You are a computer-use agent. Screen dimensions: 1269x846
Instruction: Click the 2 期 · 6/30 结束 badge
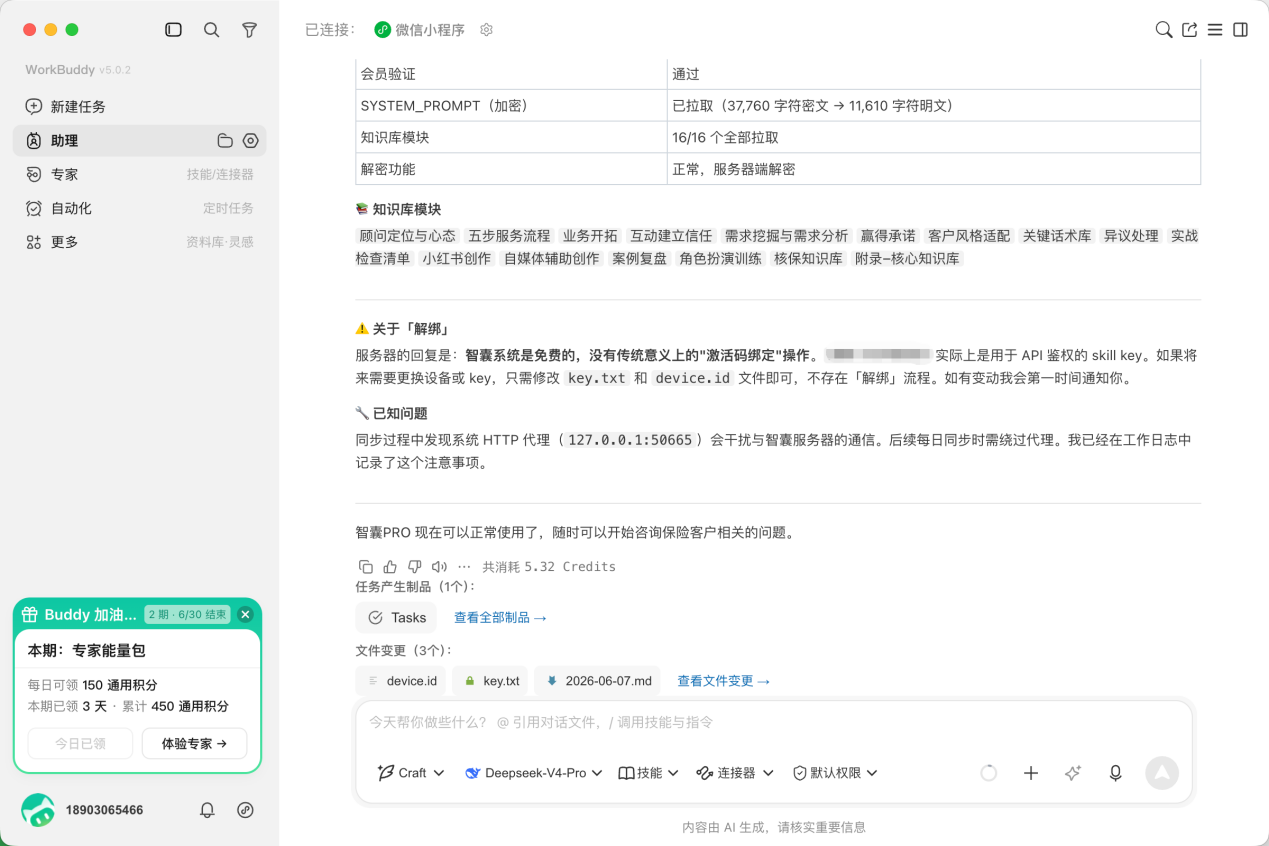click(188, 614)
